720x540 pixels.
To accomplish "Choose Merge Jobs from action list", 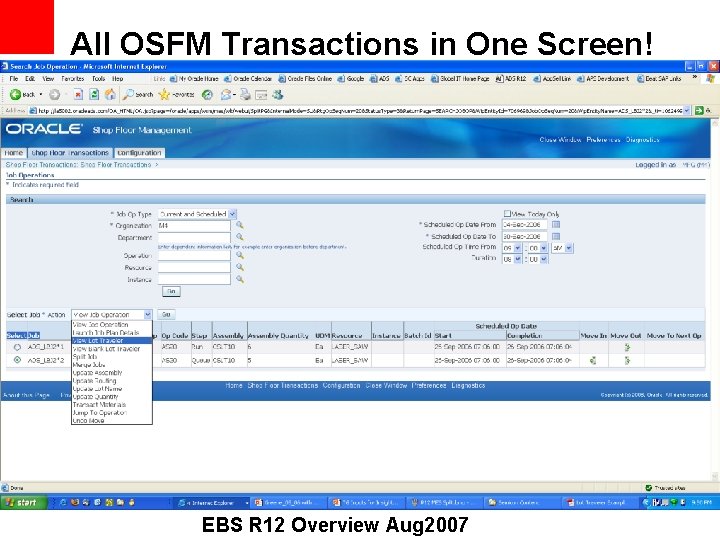I will tap(112, 365).
